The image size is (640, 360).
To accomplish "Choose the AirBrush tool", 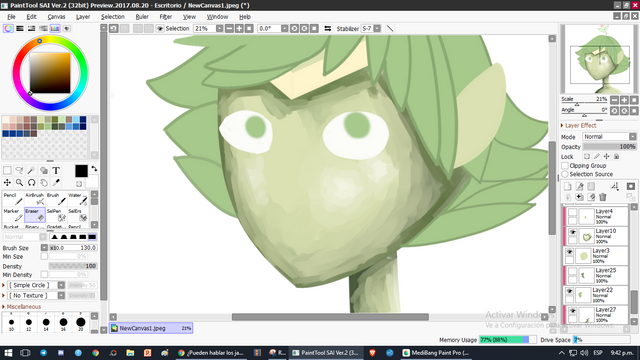I will tap(35, 199).
